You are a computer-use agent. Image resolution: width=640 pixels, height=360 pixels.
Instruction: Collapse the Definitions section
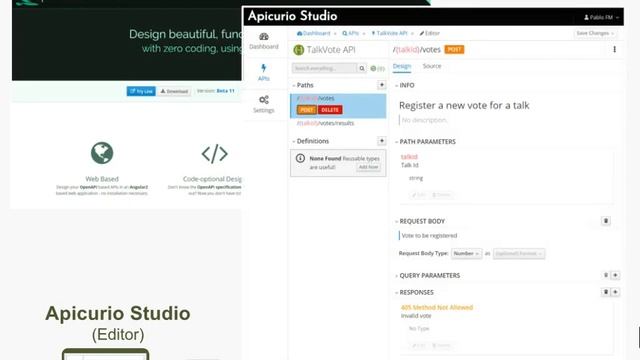(311, 141)
